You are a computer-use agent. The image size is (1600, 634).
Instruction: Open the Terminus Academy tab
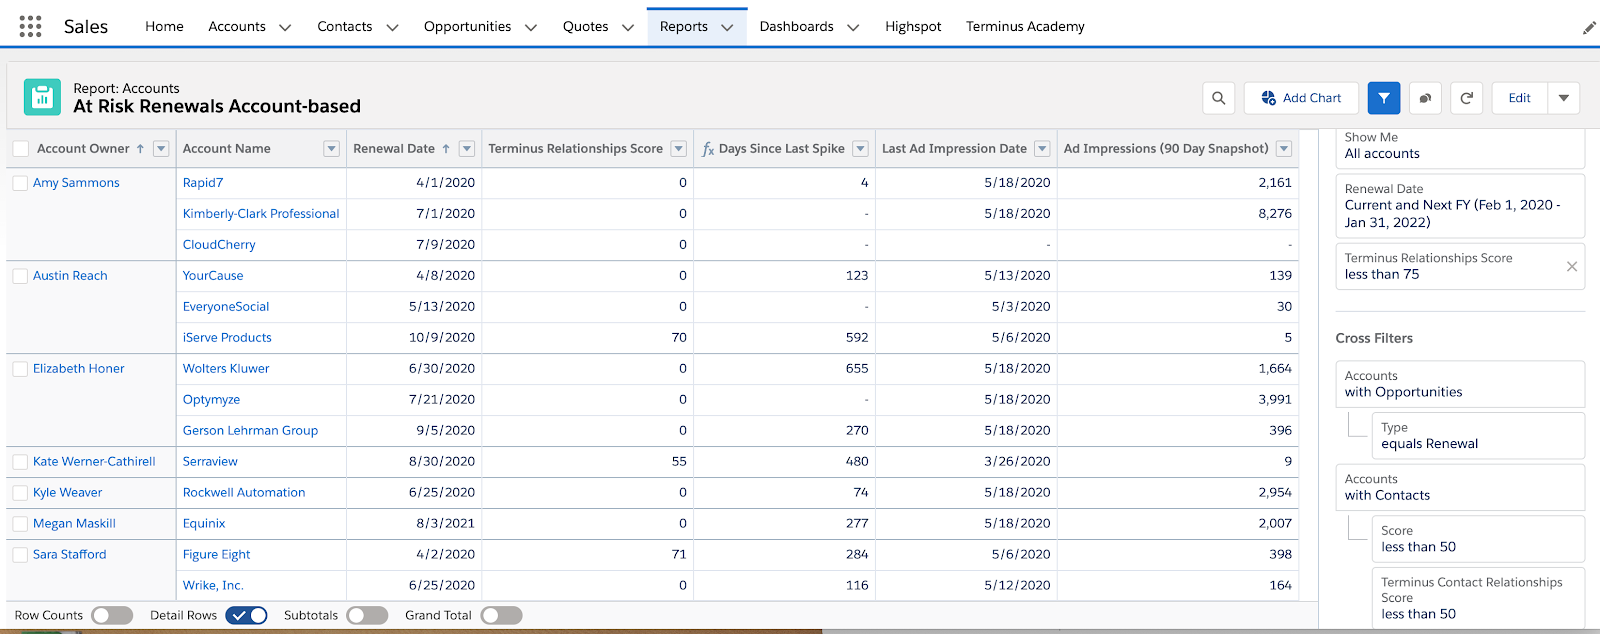[x=1025, y=27]
